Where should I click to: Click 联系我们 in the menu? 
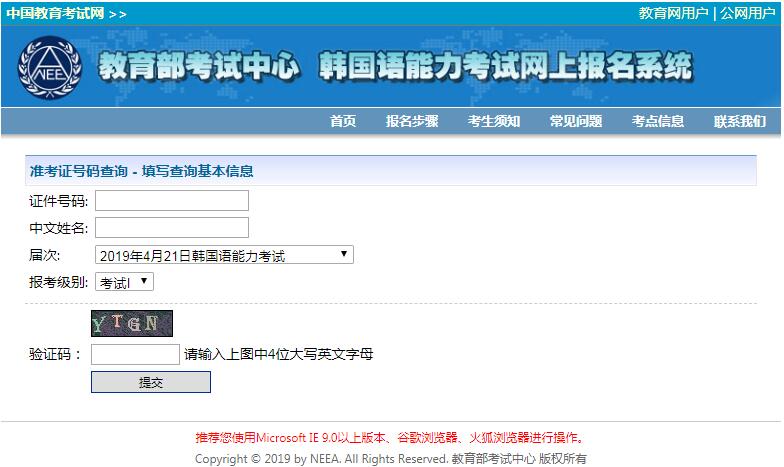(x=740, y=121)
